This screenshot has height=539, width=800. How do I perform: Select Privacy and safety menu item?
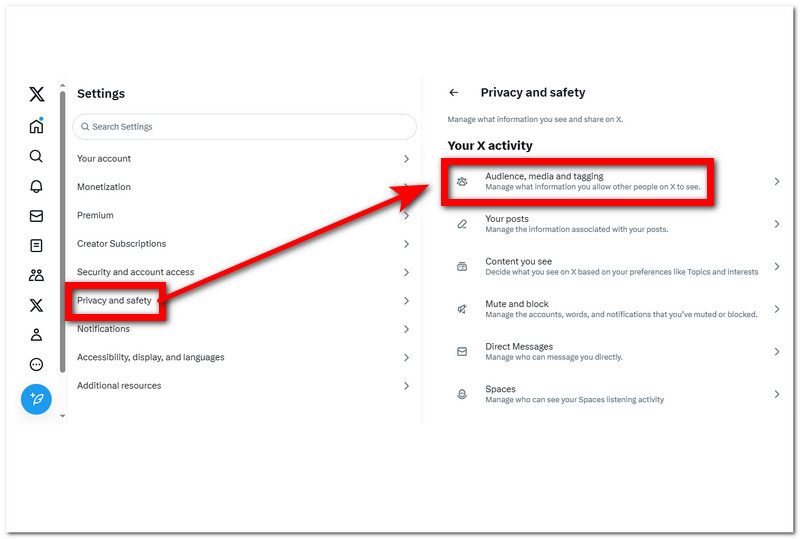click(114, 301)
